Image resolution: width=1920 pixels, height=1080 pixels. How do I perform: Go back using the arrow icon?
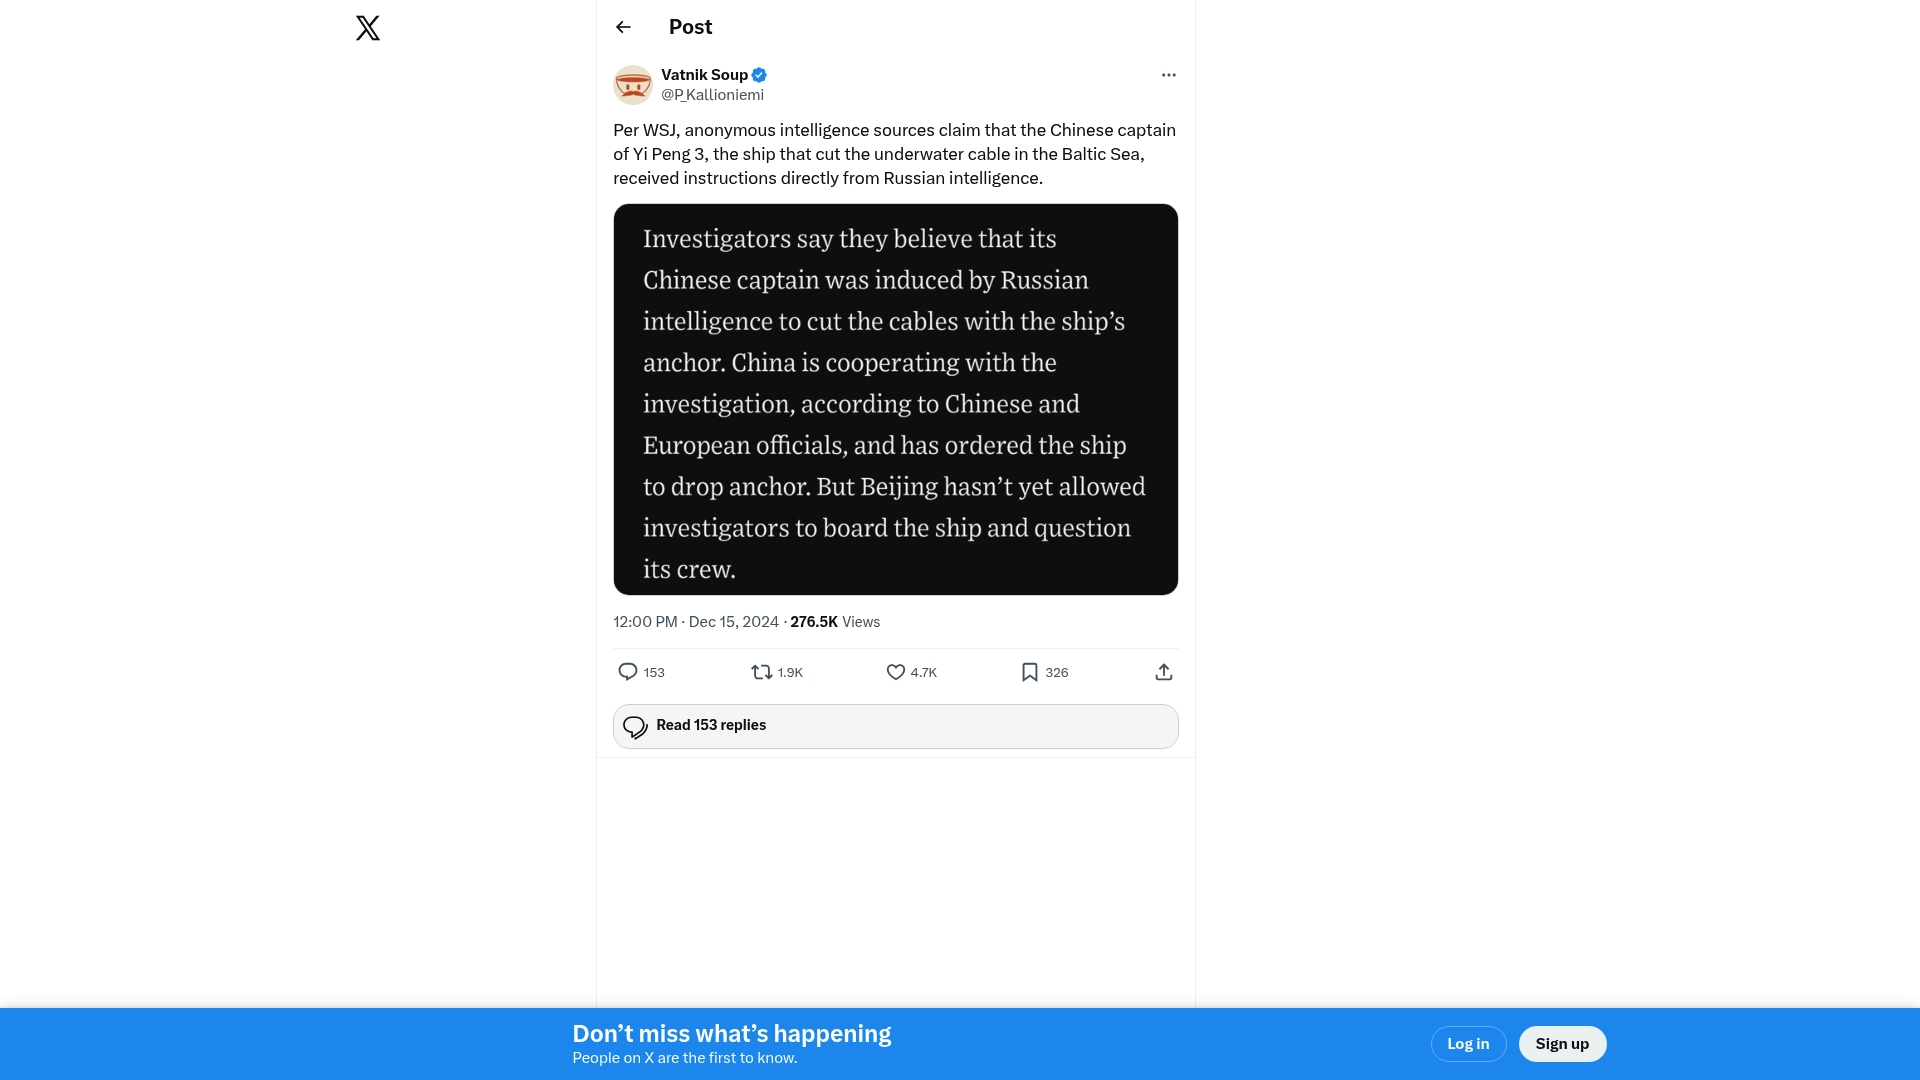point(623,27)
